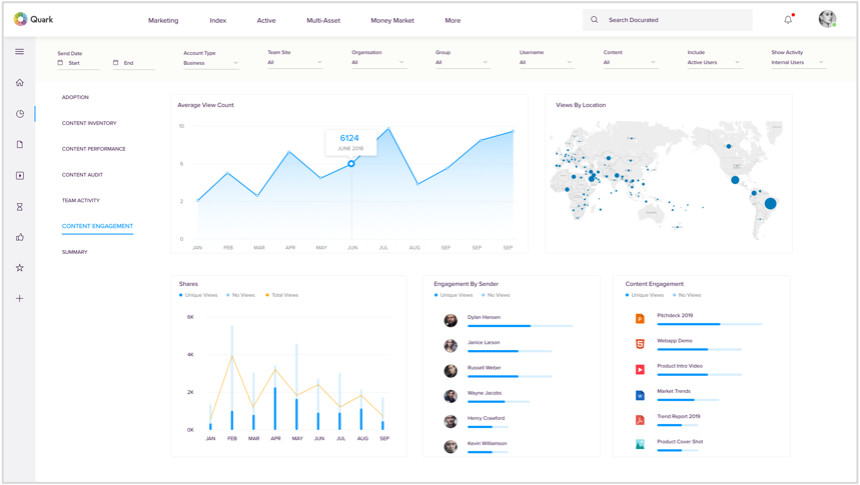This screenshot has width=860, height=485.
Task: Go to Team Activity report
Action: click(x=81, y=200)
